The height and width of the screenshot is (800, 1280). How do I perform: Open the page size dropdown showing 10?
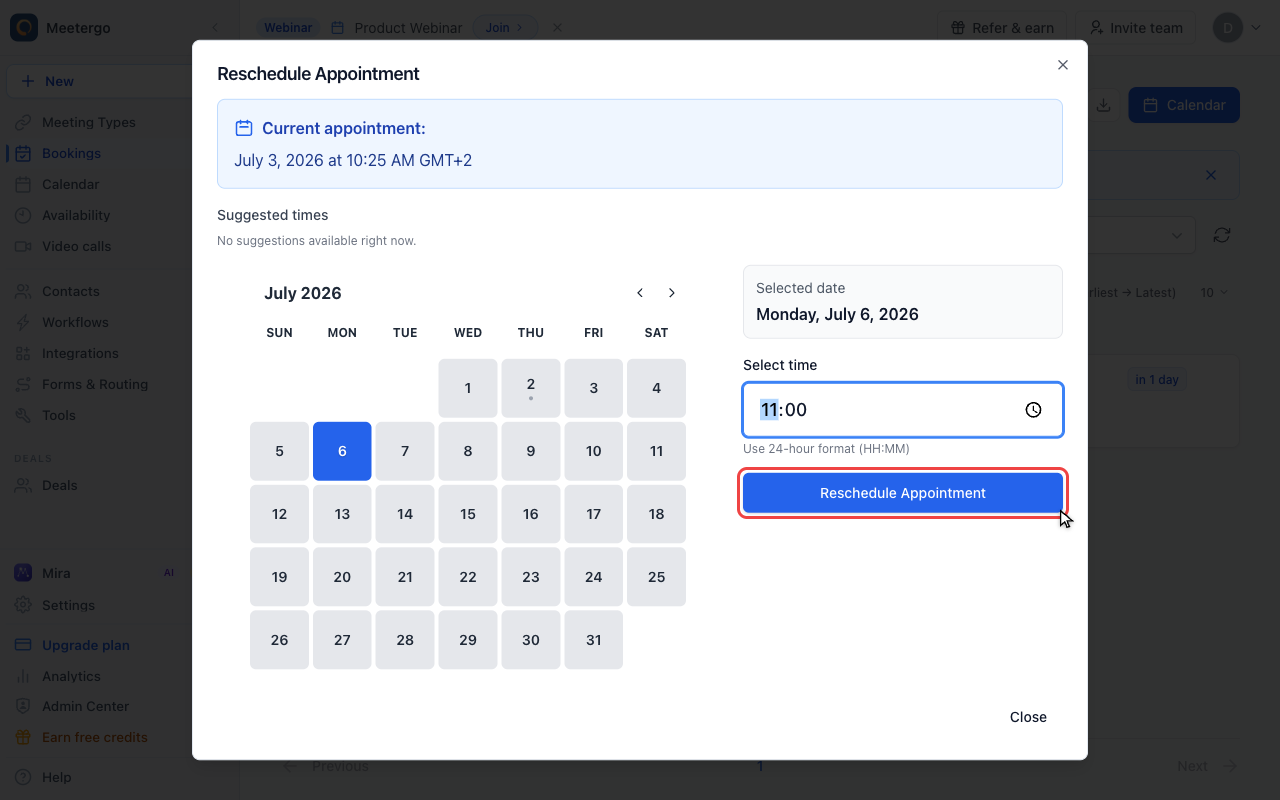tap(1214, 293)
